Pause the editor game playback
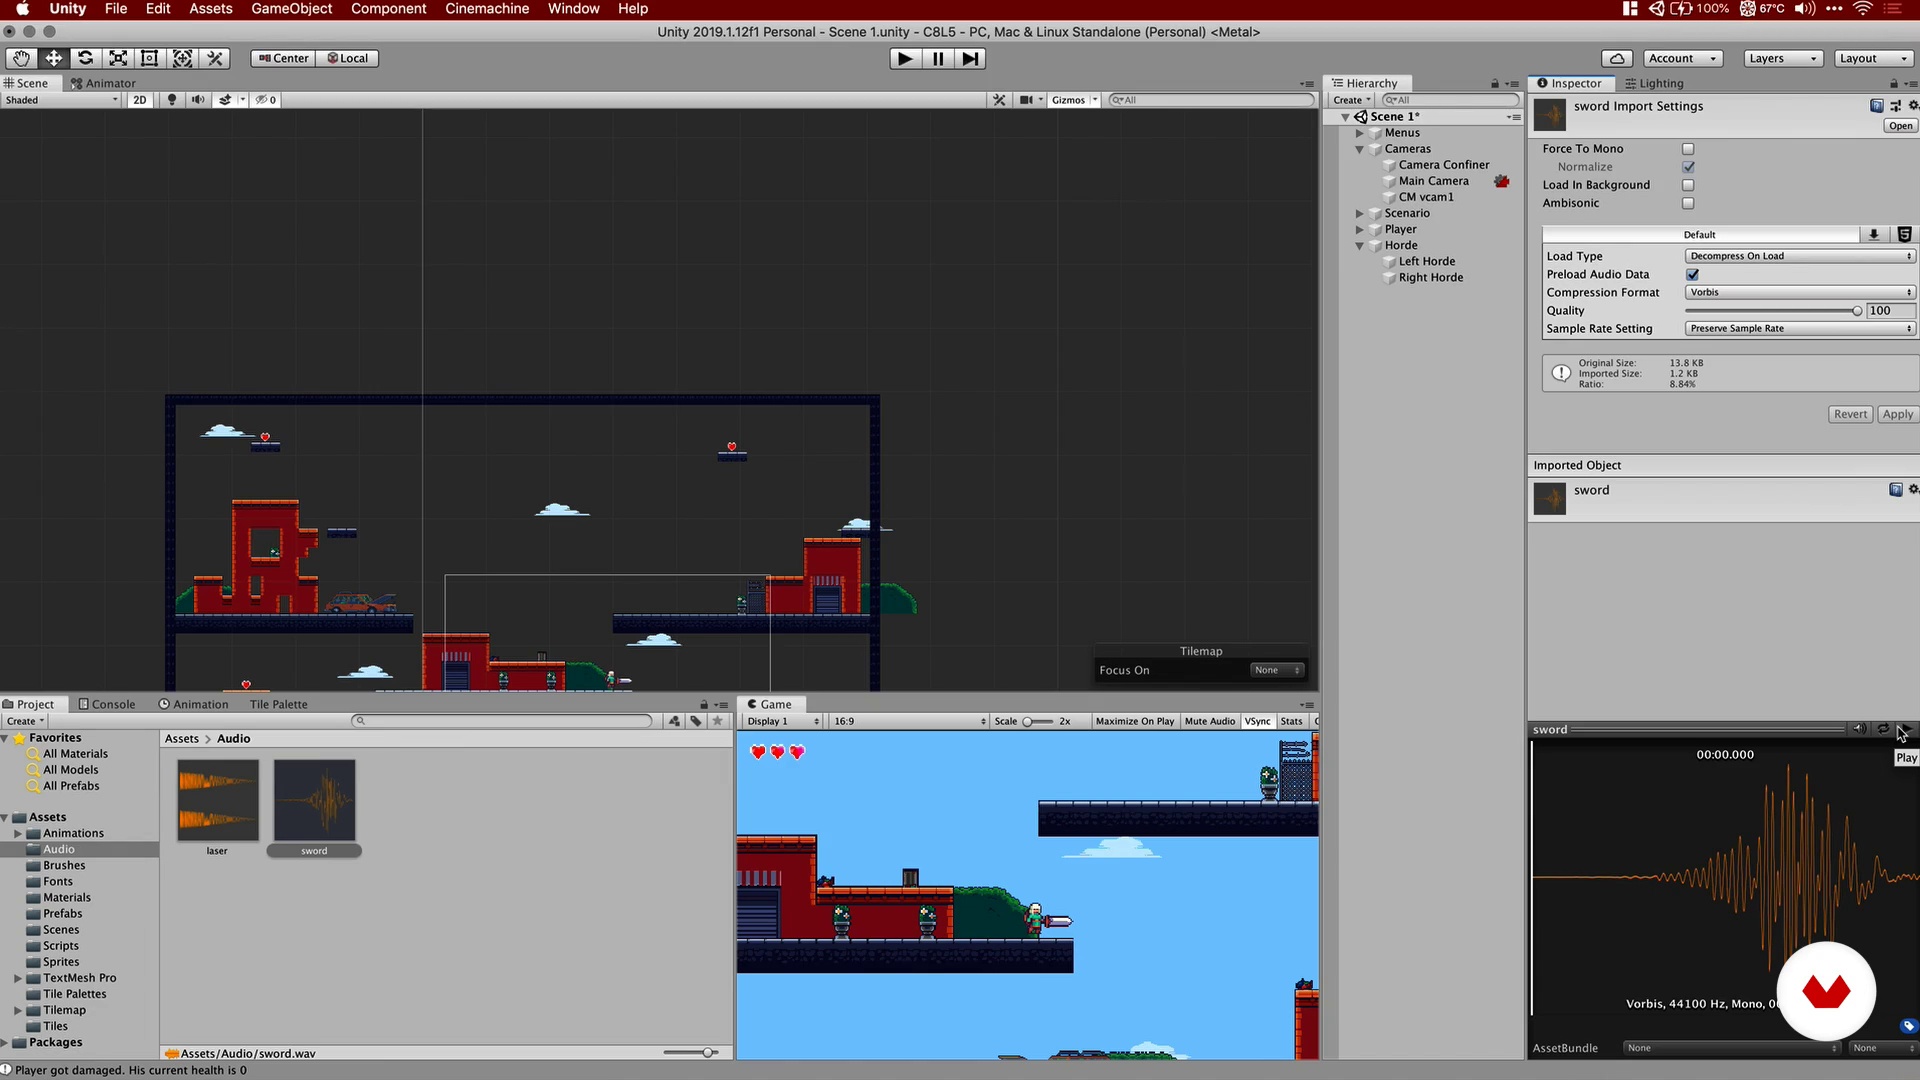1920x1080 pixels. (938, 59)
